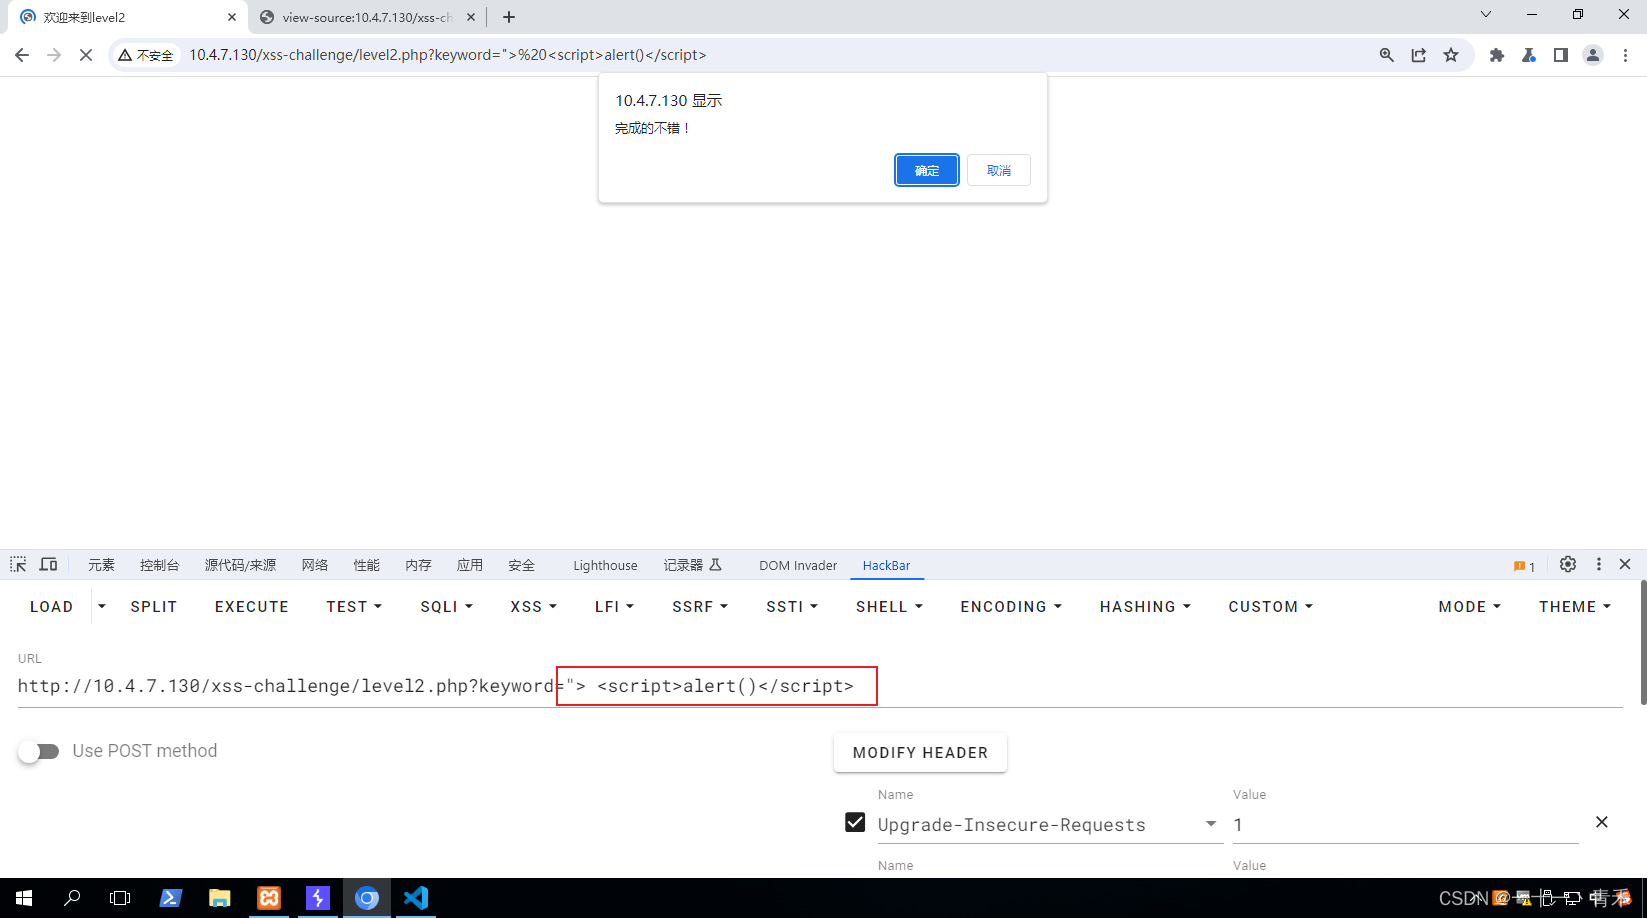Screen dimensions: 1647x918
Task: Open the Extensions puzzle icon
Action: (1497, 55)
